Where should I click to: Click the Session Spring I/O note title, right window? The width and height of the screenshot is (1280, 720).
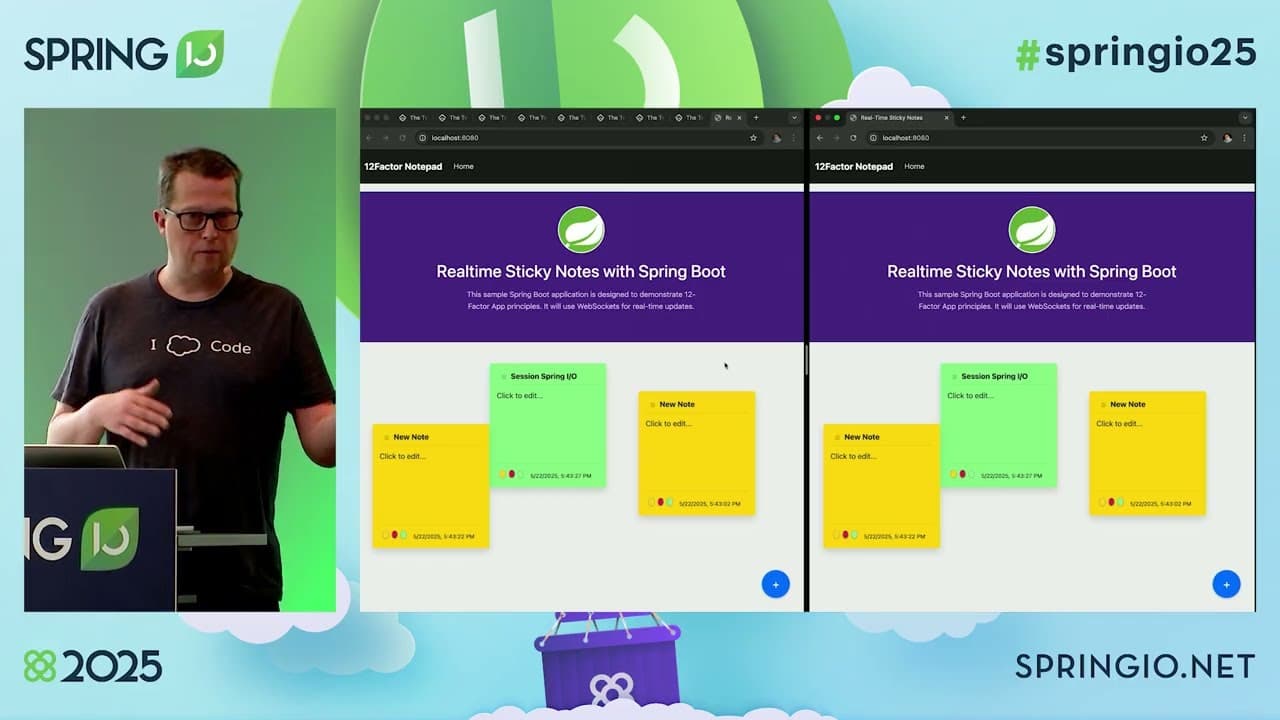point(994,376)
